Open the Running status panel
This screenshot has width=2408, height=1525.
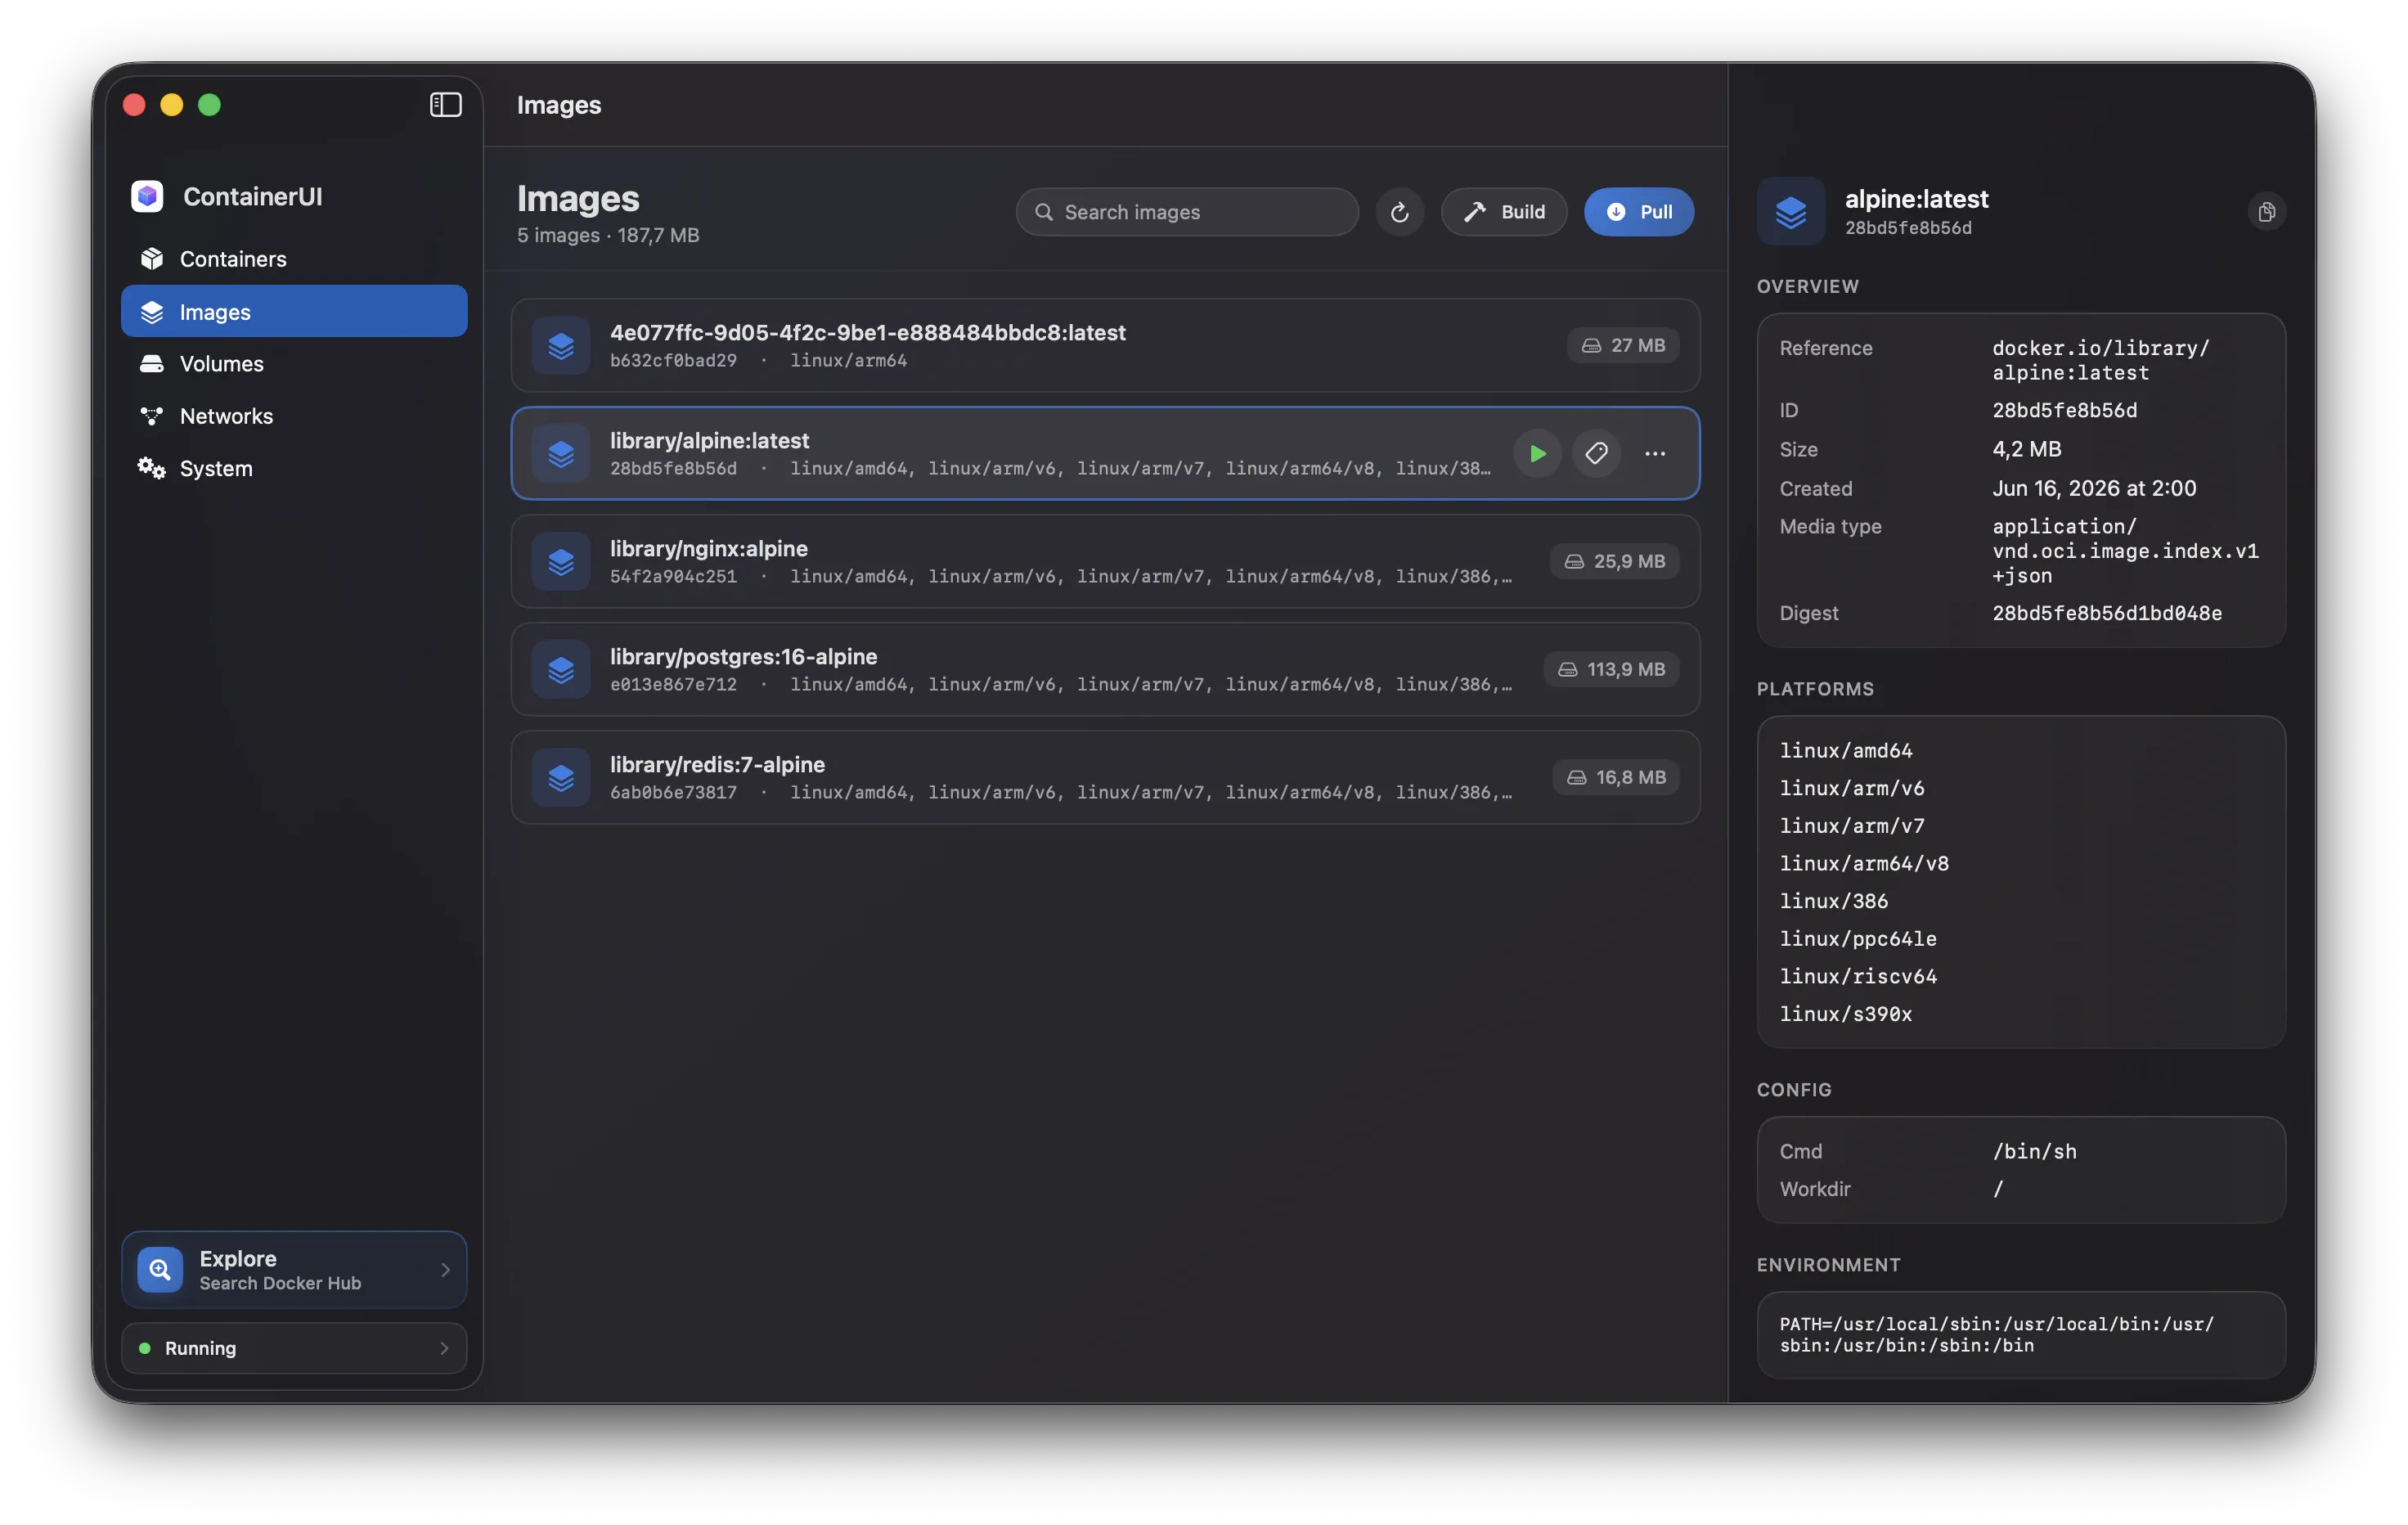point(294,1349)
